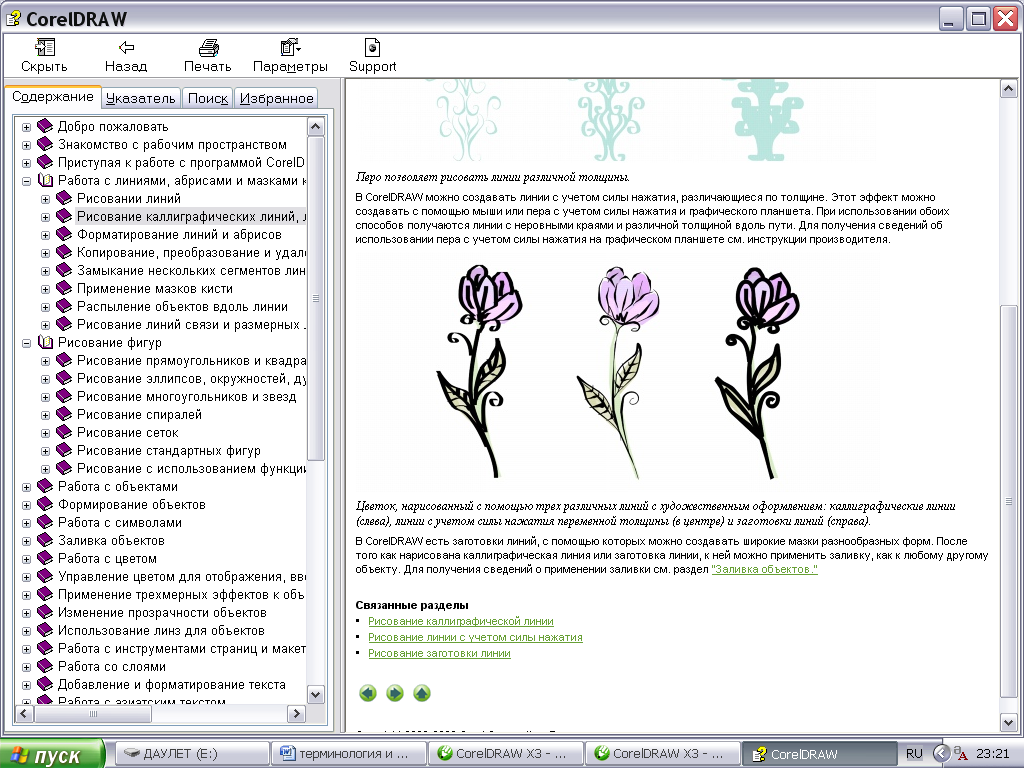Expand the Распыление объектов вдоль линии node

[45, 307]
